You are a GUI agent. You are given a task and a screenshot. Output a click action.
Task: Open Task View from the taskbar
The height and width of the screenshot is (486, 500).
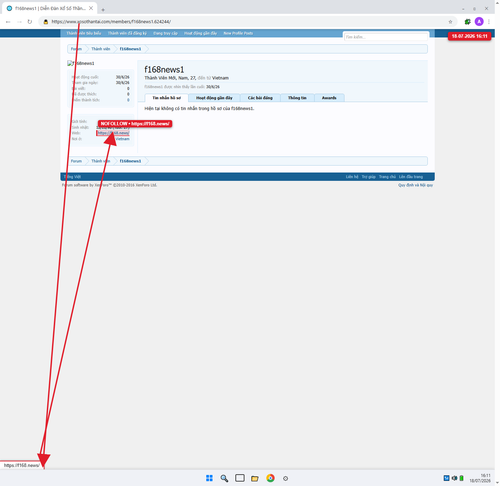click(240, 478)
